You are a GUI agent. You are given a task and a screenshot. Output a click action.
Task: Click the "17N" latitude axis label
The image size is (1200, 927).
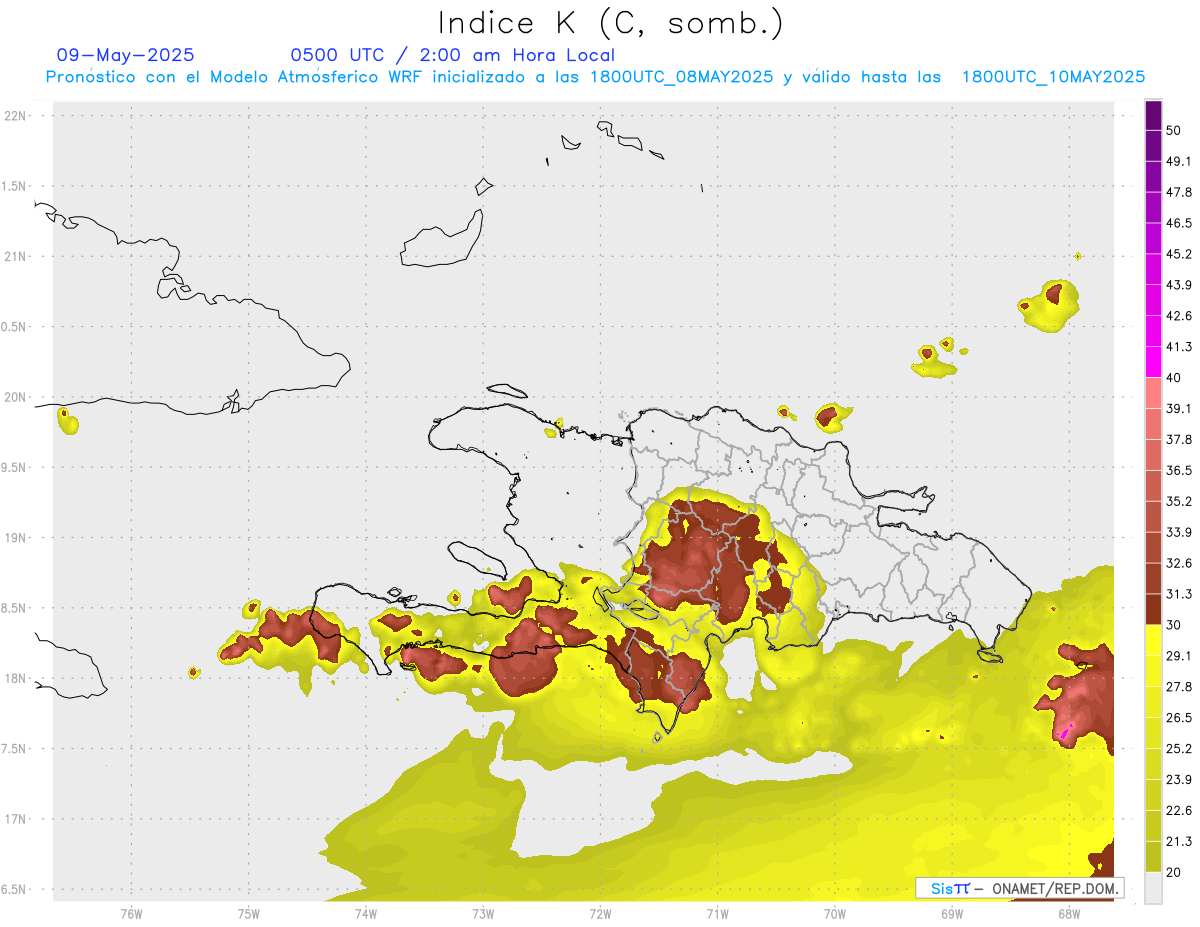(x=17, y=820)
